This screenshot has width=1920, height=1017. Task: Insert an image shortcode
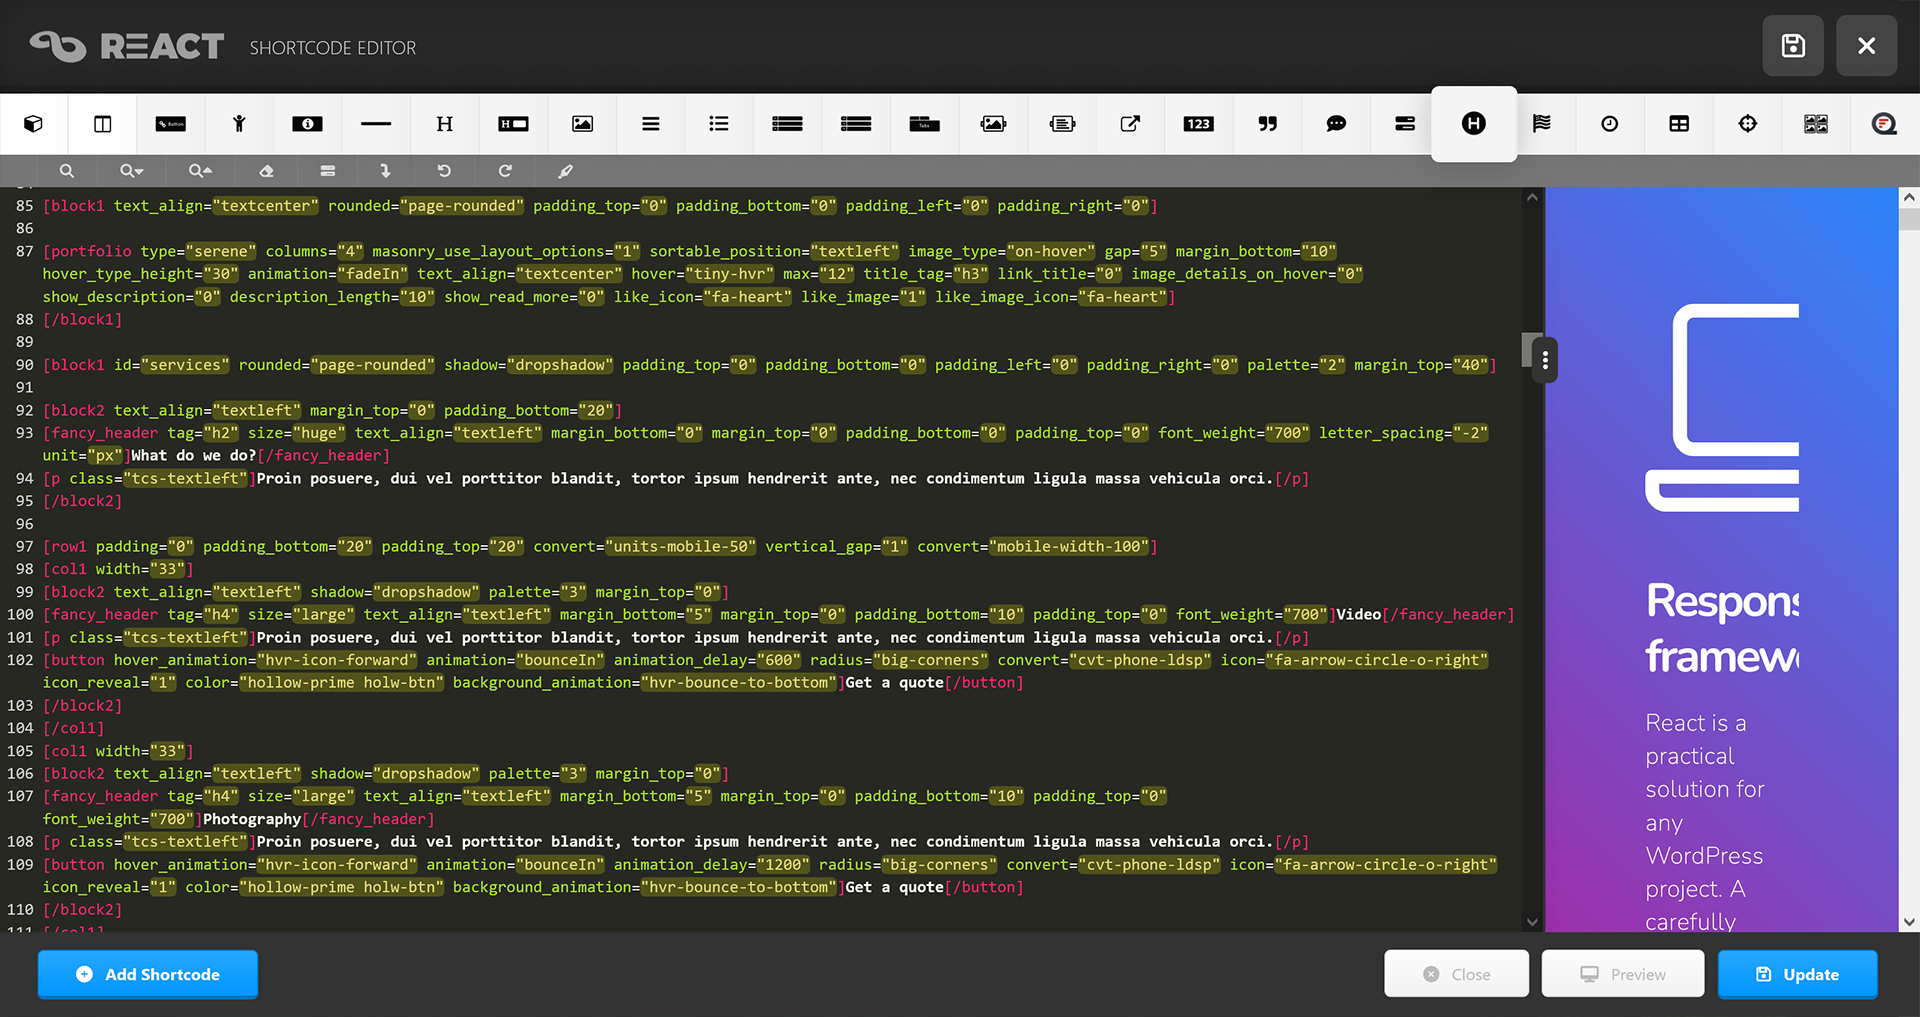coord(582,124)
